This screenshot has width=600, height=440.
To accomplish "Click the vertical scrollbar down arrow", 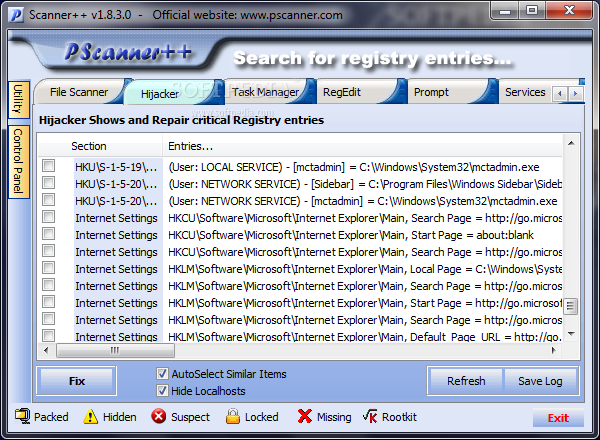I will pos(571,334).
